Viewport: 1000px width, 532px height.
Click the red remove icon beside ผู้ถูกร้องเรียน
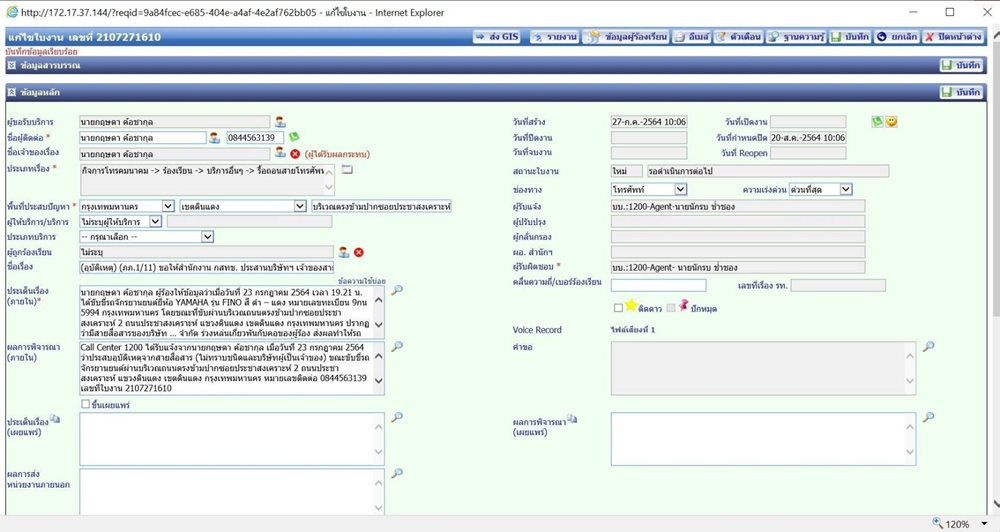(359, 253)
